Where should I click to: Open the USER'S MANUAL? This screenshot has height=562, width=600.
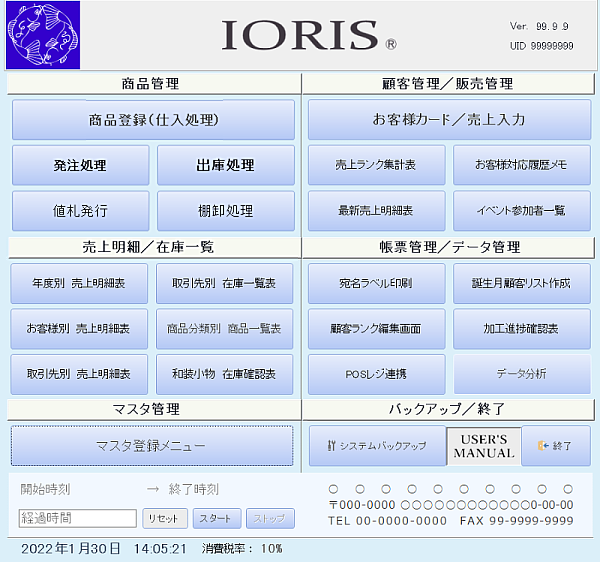click(x=484, y=446)
